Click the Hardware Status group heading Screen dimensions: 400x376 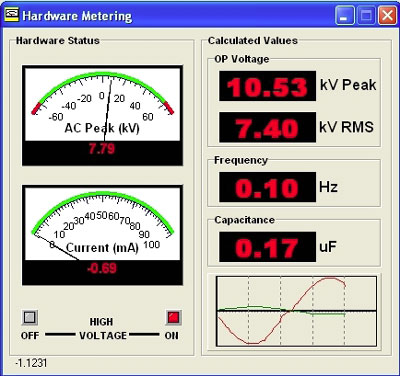[58, 41]
